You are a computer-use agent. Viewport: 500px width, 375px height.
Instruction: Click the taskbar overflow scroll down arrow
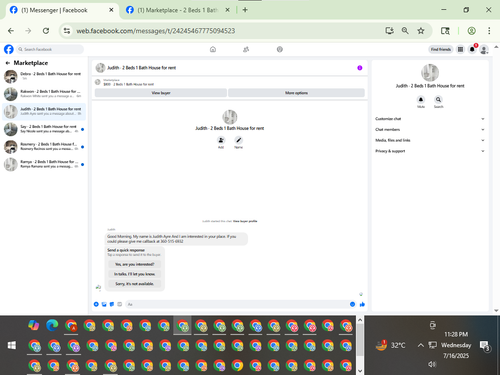tap(360, 371)
